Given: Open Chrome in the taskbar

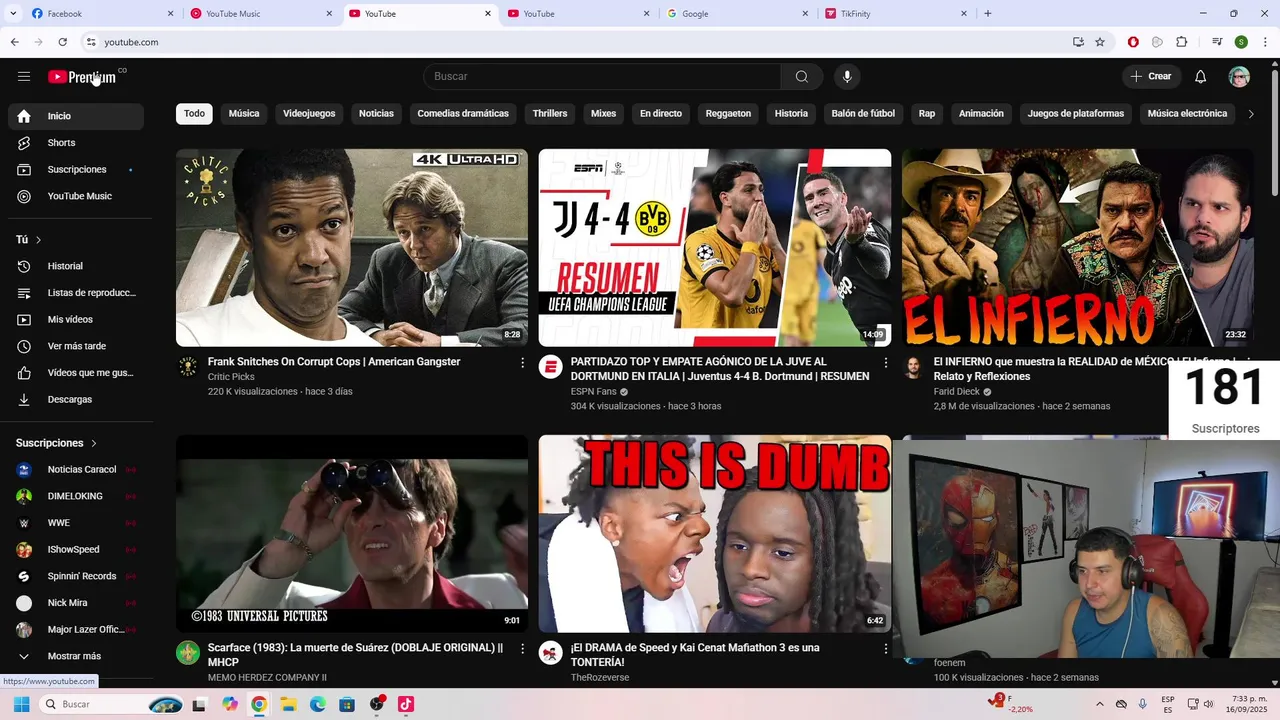Looking at the screenshot, I should (259, 704).
